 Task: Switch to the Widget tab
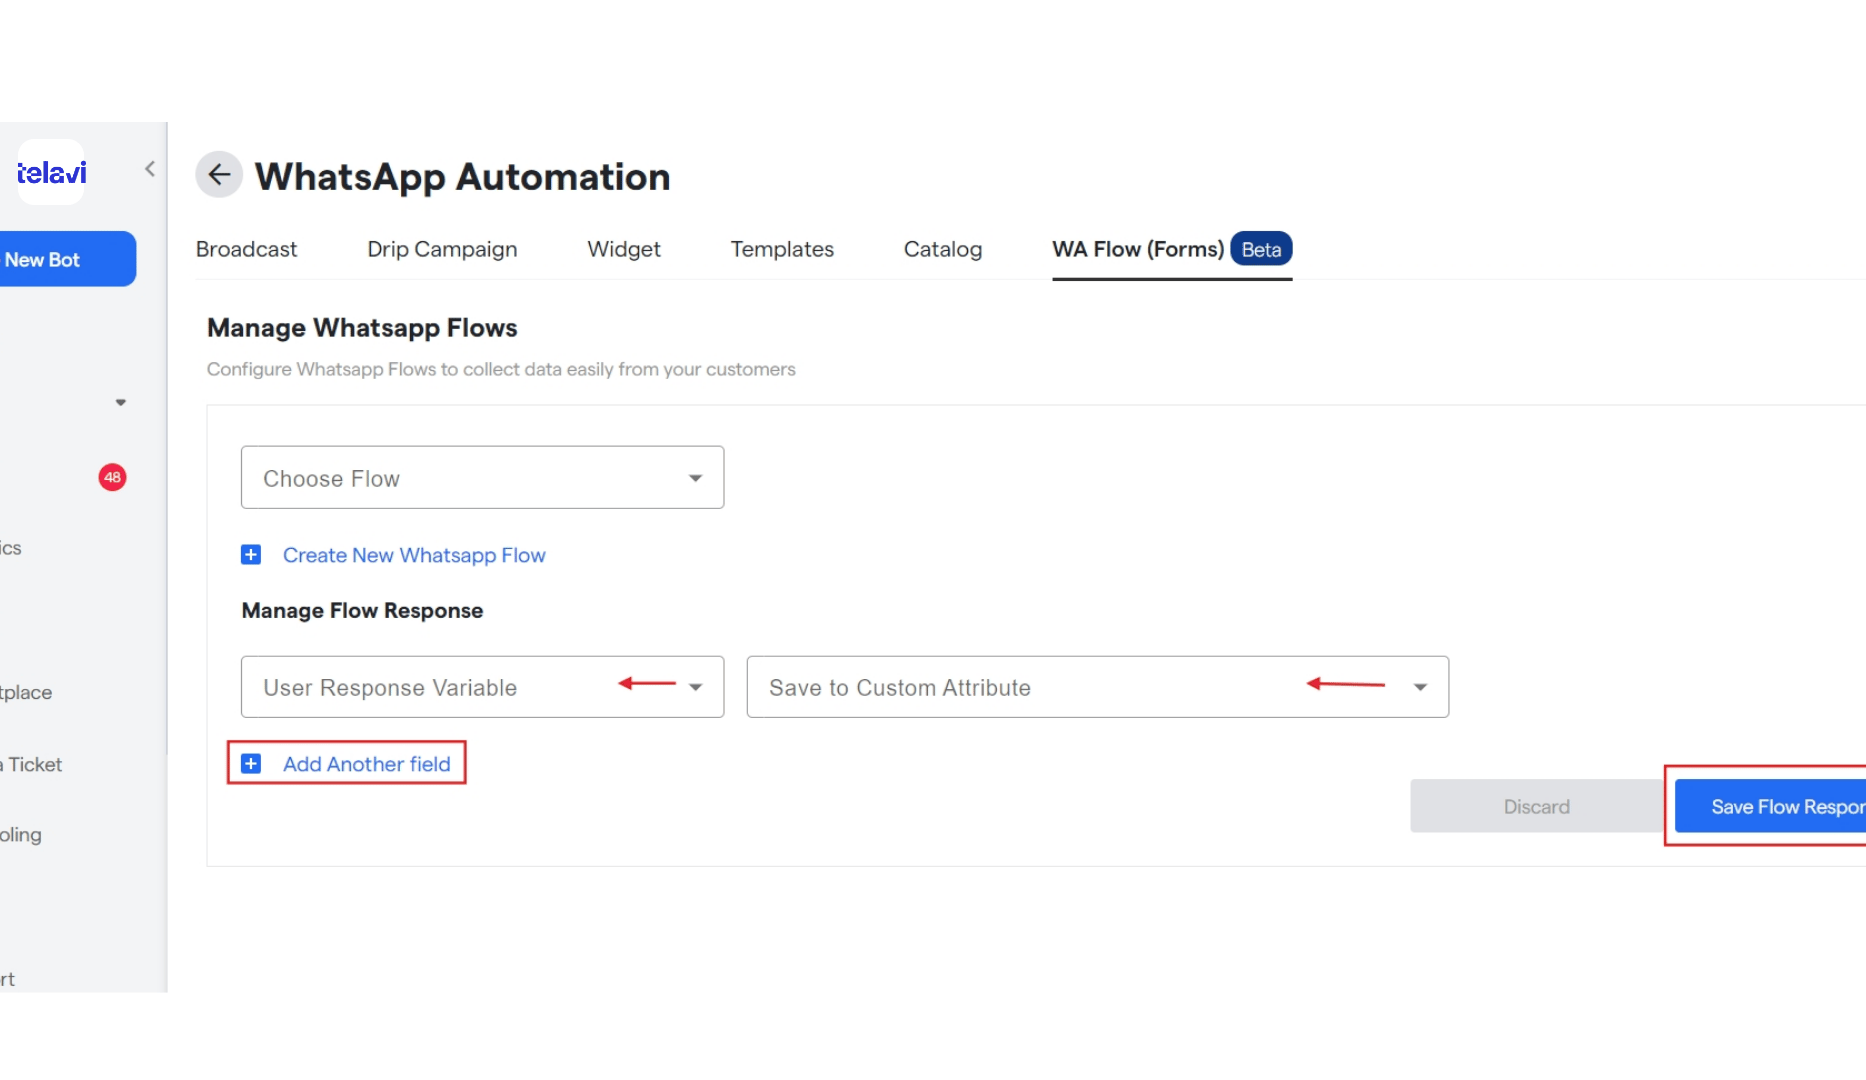pyautogui.click(x=624, y=249)
